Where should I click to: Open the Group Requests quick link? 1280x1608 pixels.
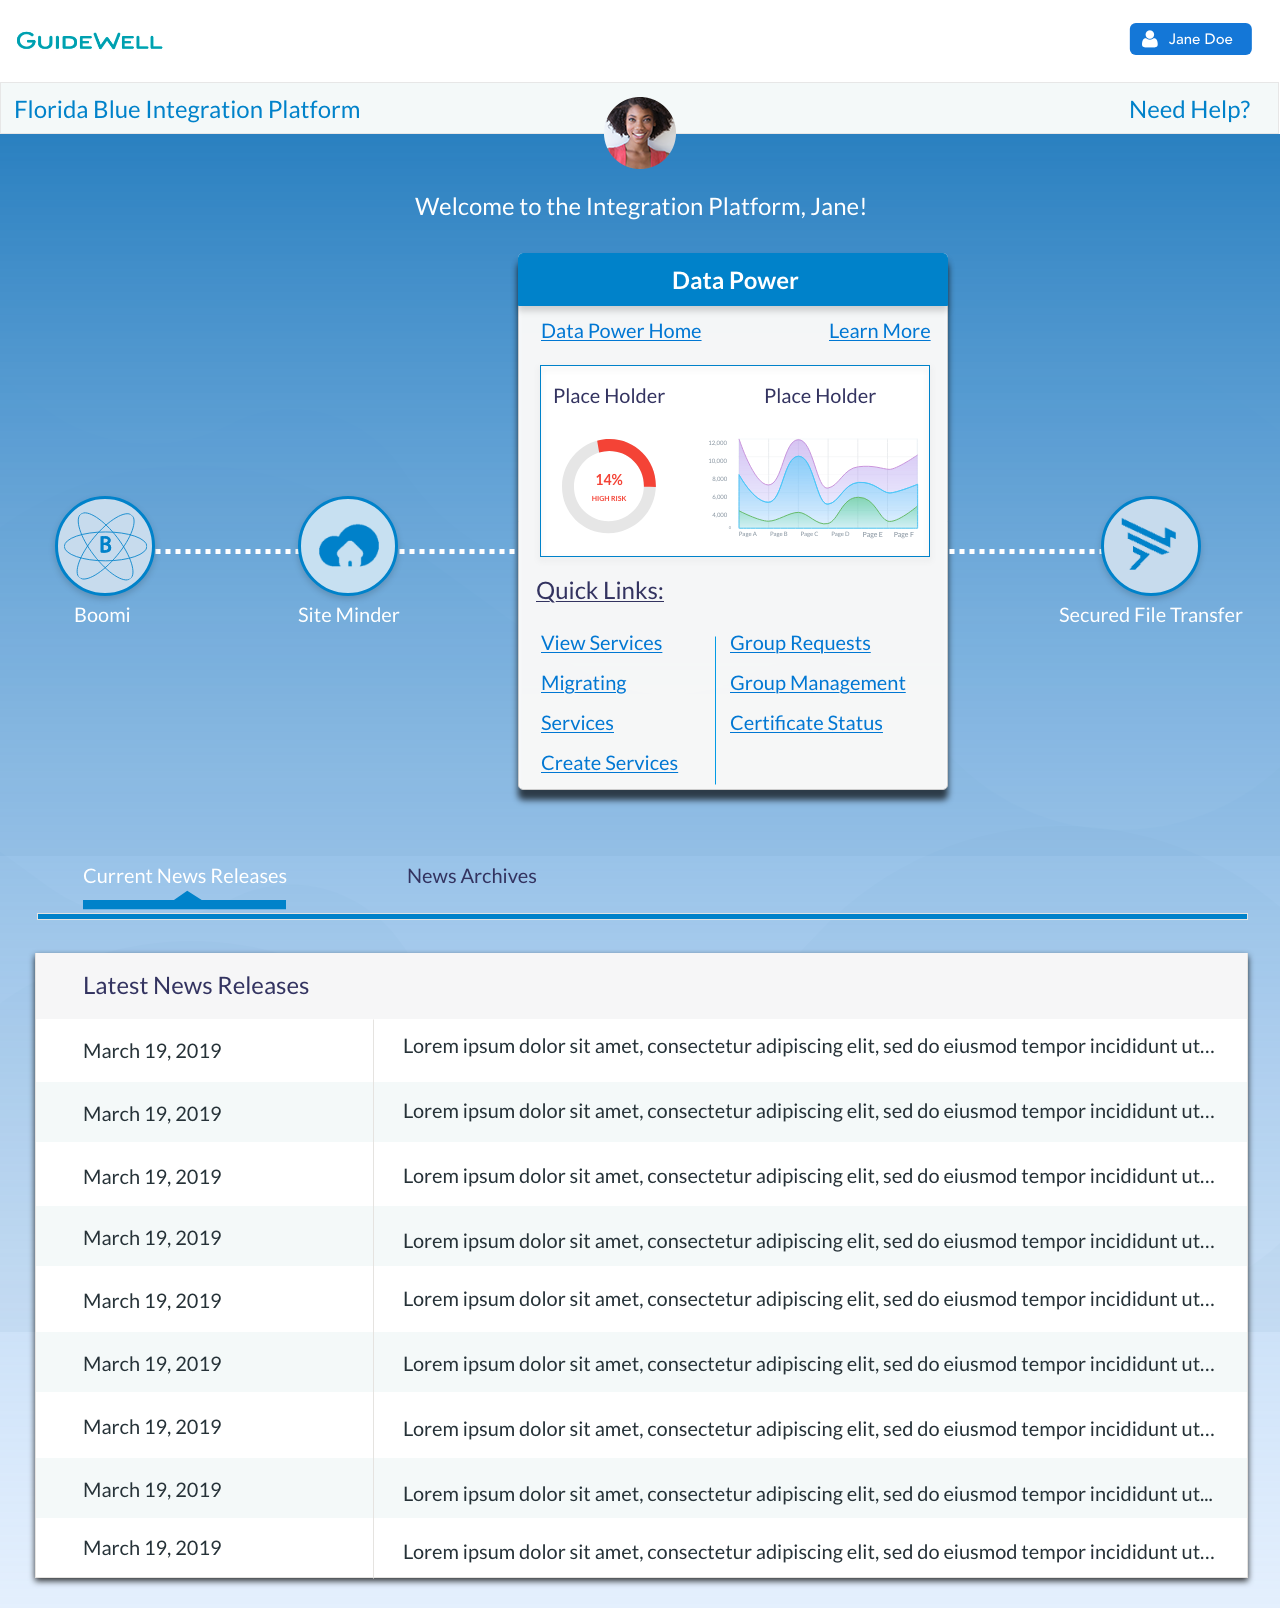(800, 643)
